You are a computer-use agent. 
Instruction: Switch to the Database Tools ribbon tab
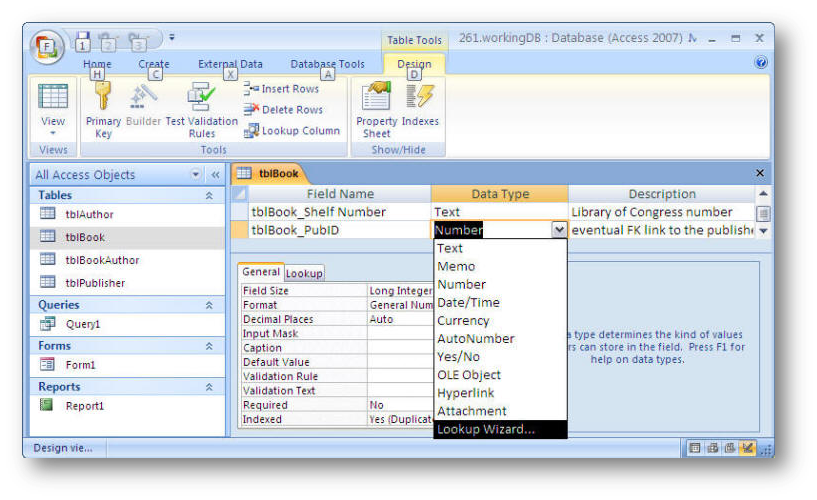(x=327, y=64)
